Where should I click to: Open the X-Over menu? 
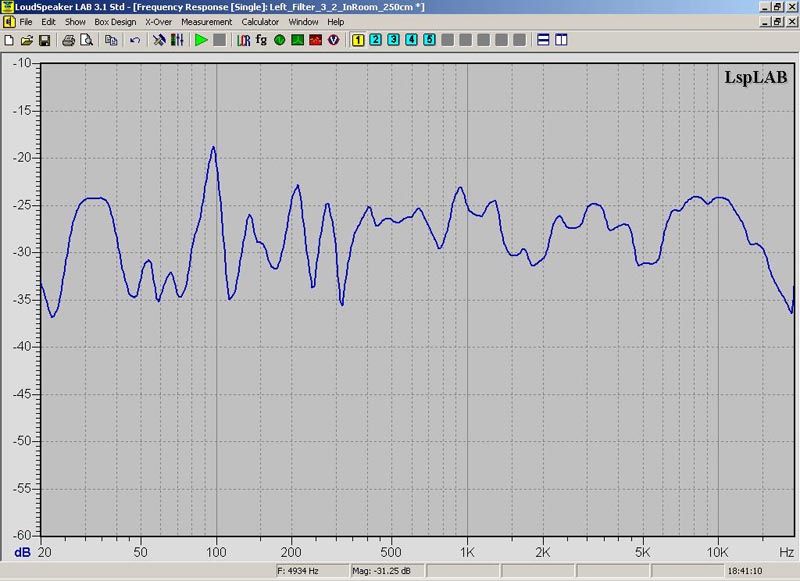click(x=159, y=22)
